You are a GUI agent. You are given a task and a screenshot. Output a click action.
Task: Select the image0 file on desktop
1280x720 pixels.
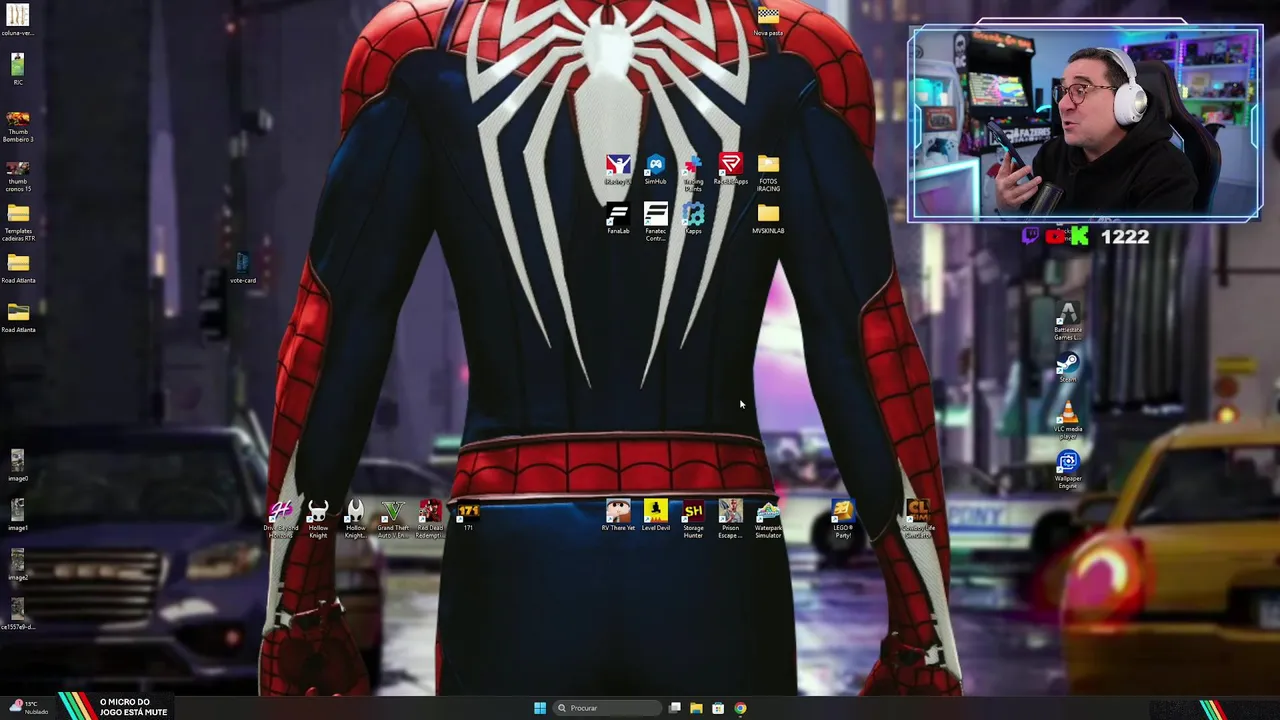[18, 465]
